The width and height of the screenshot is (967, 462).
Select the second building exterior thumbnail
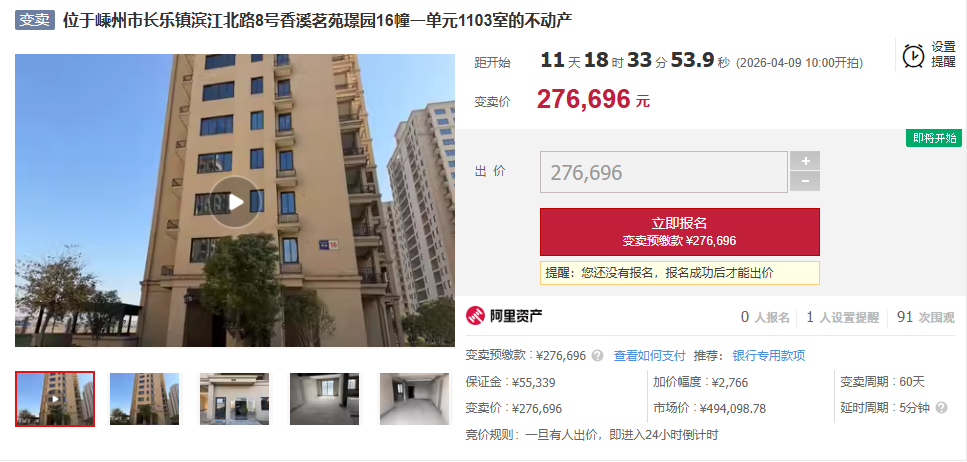pos(144,399)
